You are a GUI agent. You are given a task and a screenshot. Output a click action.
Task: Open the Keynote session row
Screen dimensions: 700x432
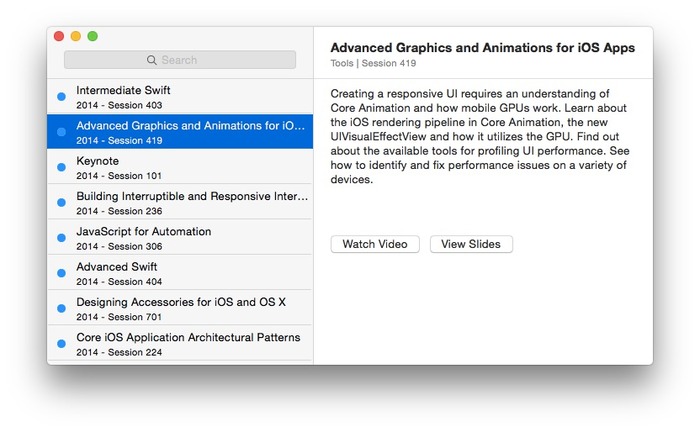(180, 167)
